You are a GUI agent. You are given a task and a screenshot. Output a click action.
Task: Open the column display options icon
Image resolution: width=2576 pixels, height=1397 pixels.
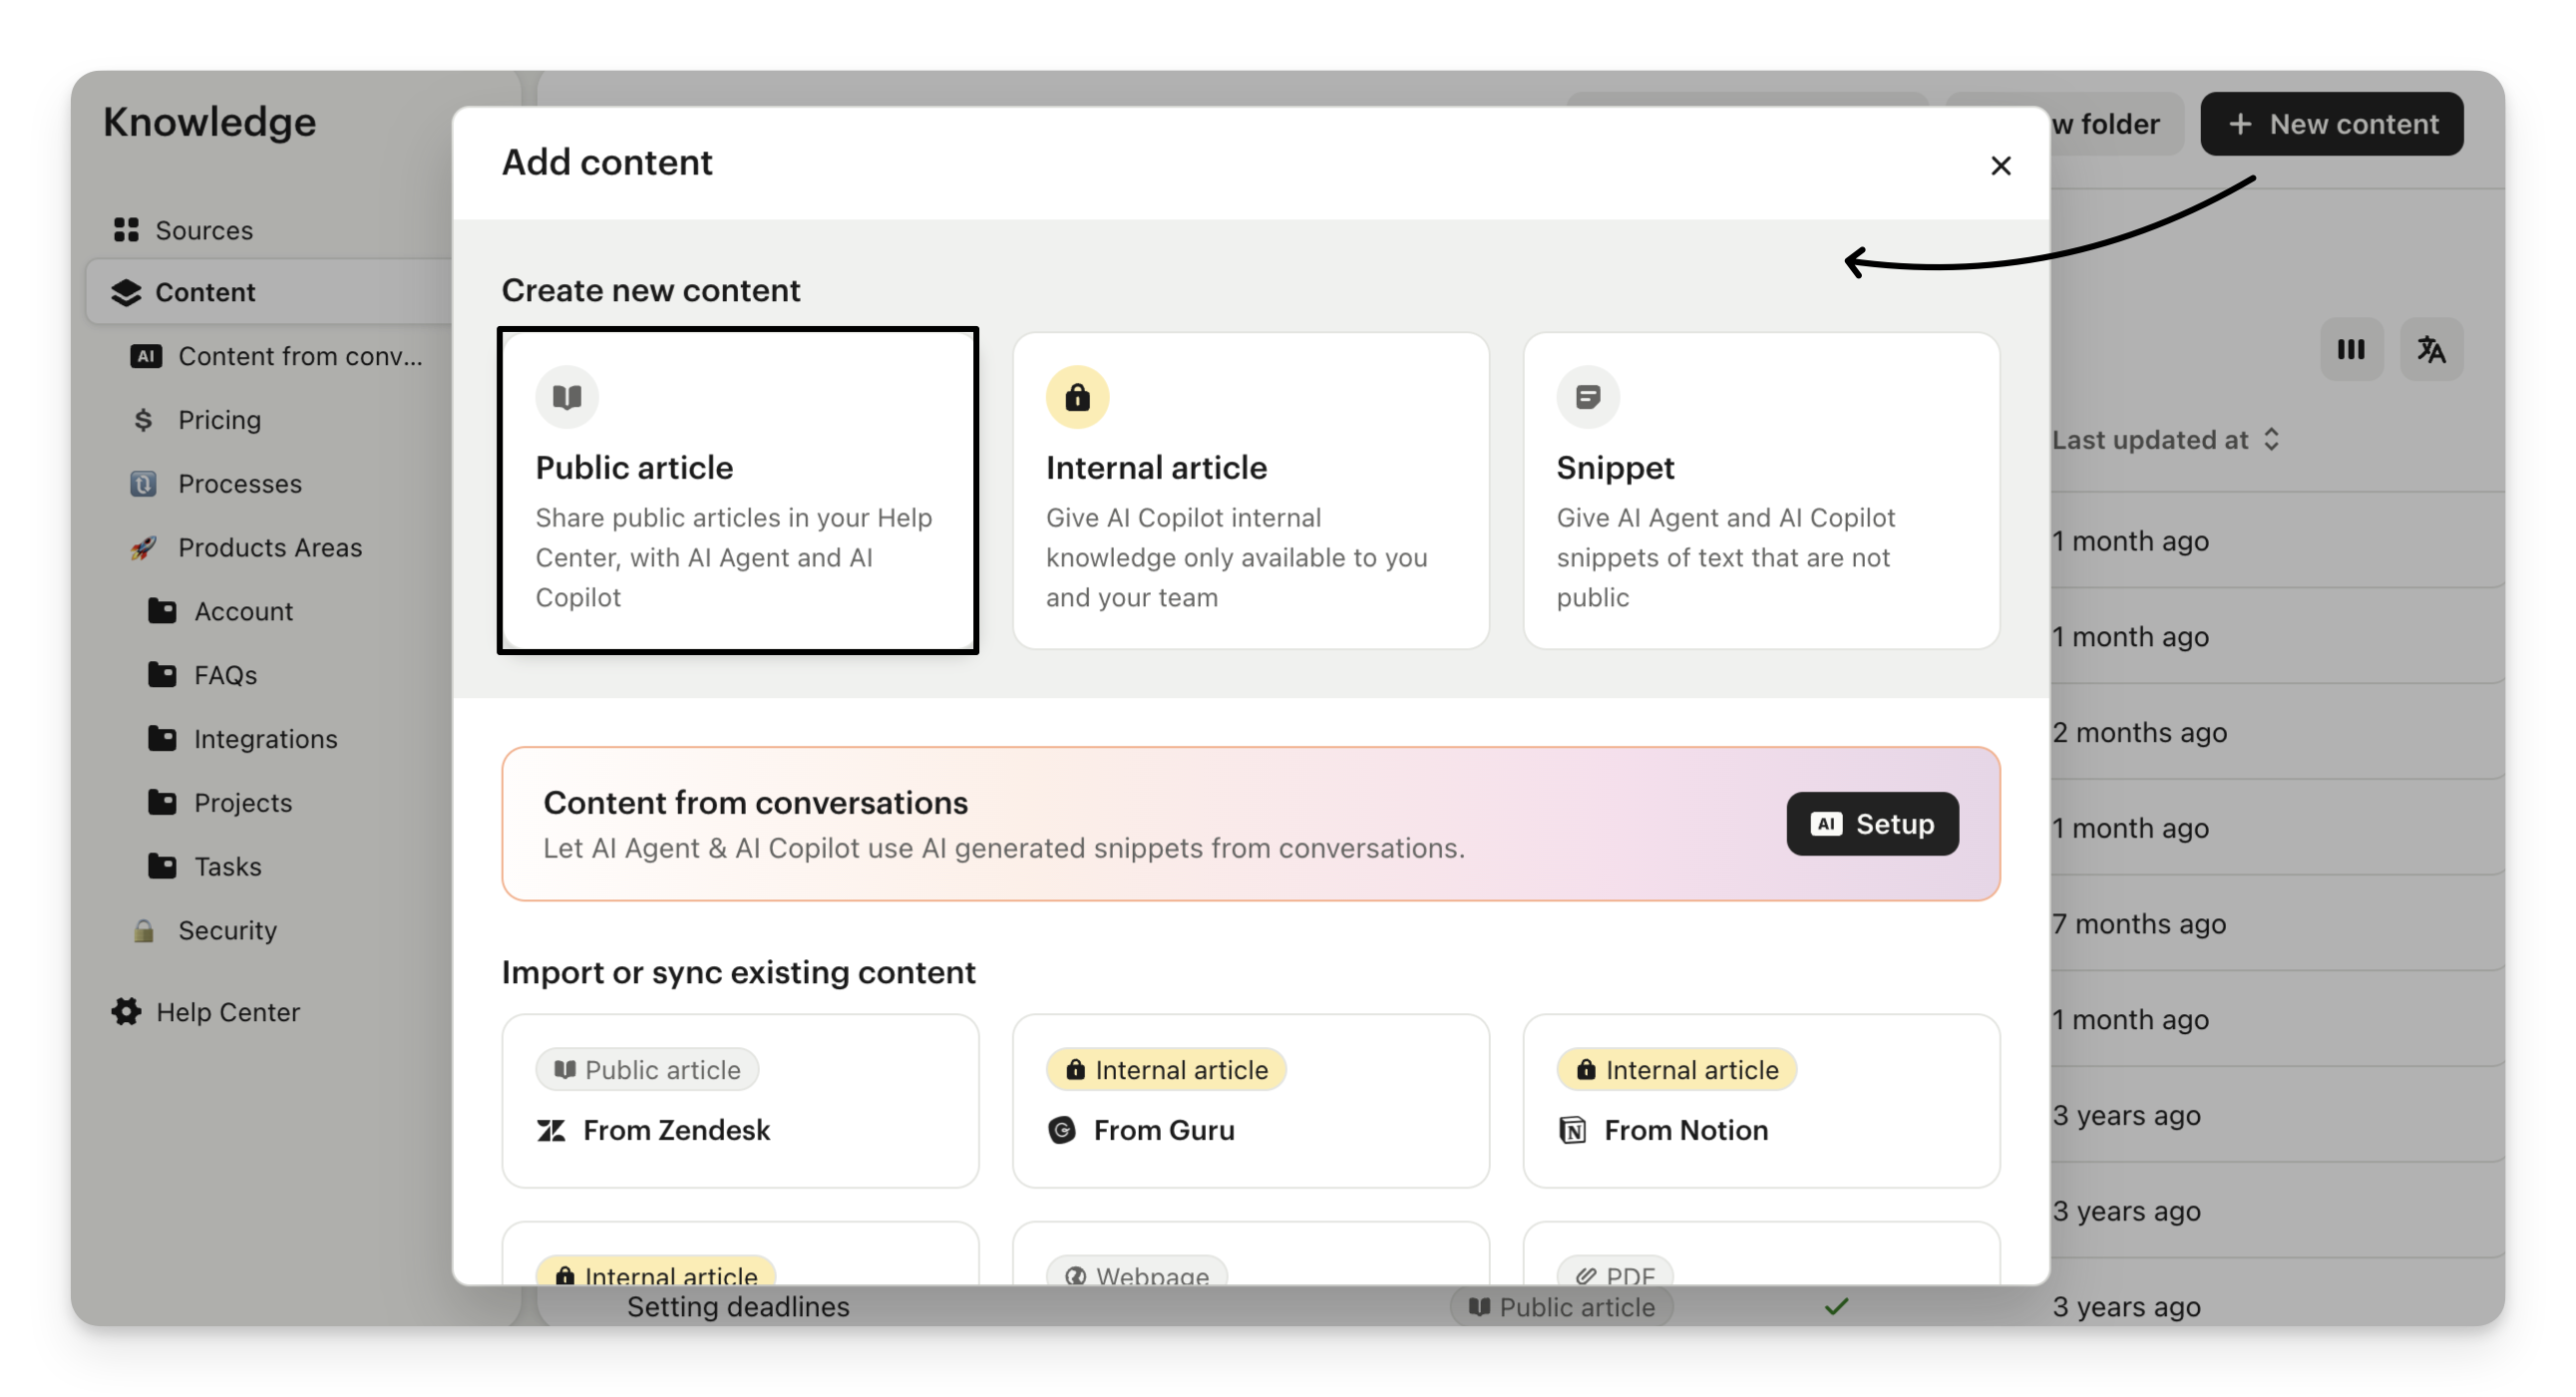2351,350
